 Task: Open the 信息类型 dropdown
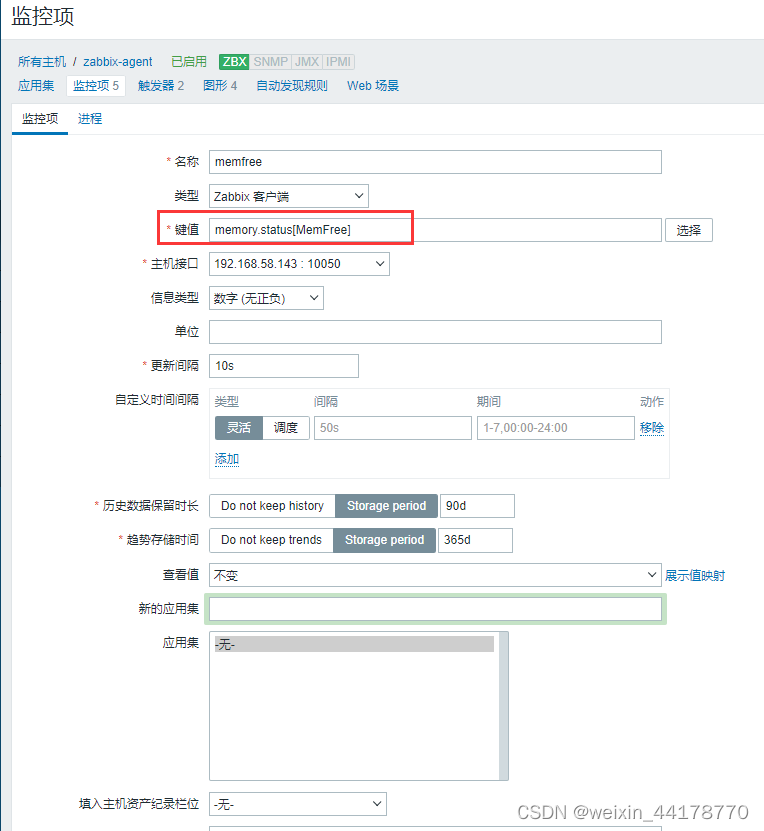click(266, 298)
